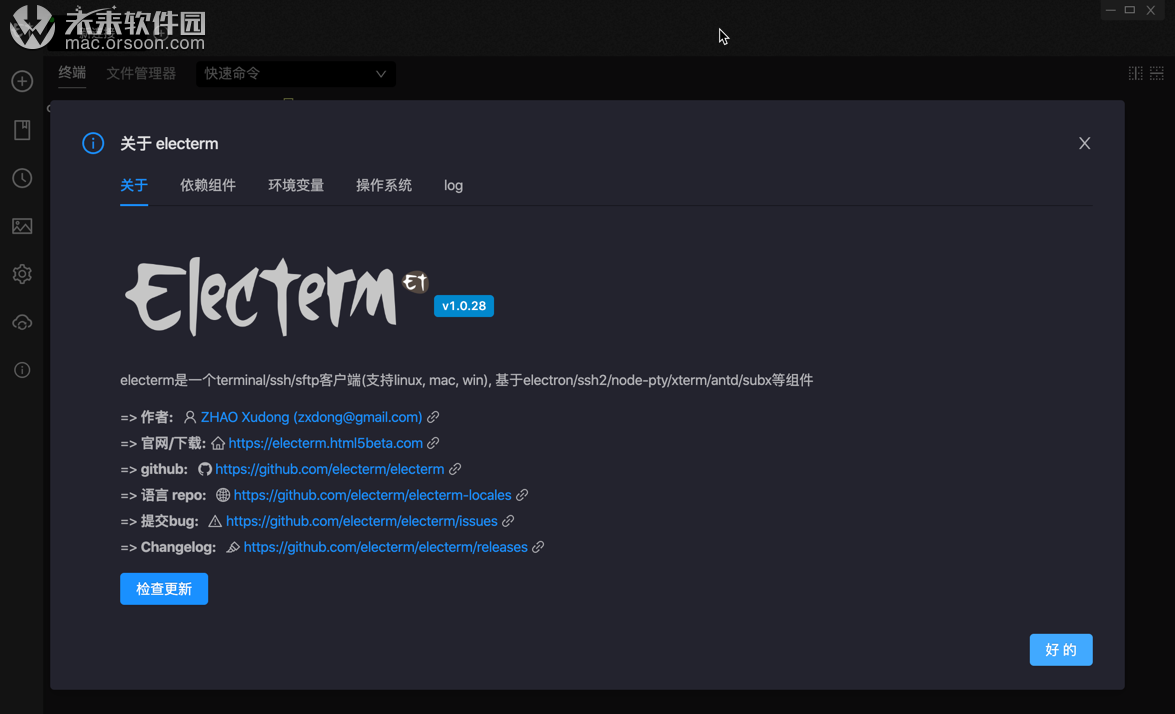1175x714 pixels.
Task: Click the link icon after electerm-locales URL
Action: pyautogui.click(x=522, y=494)
